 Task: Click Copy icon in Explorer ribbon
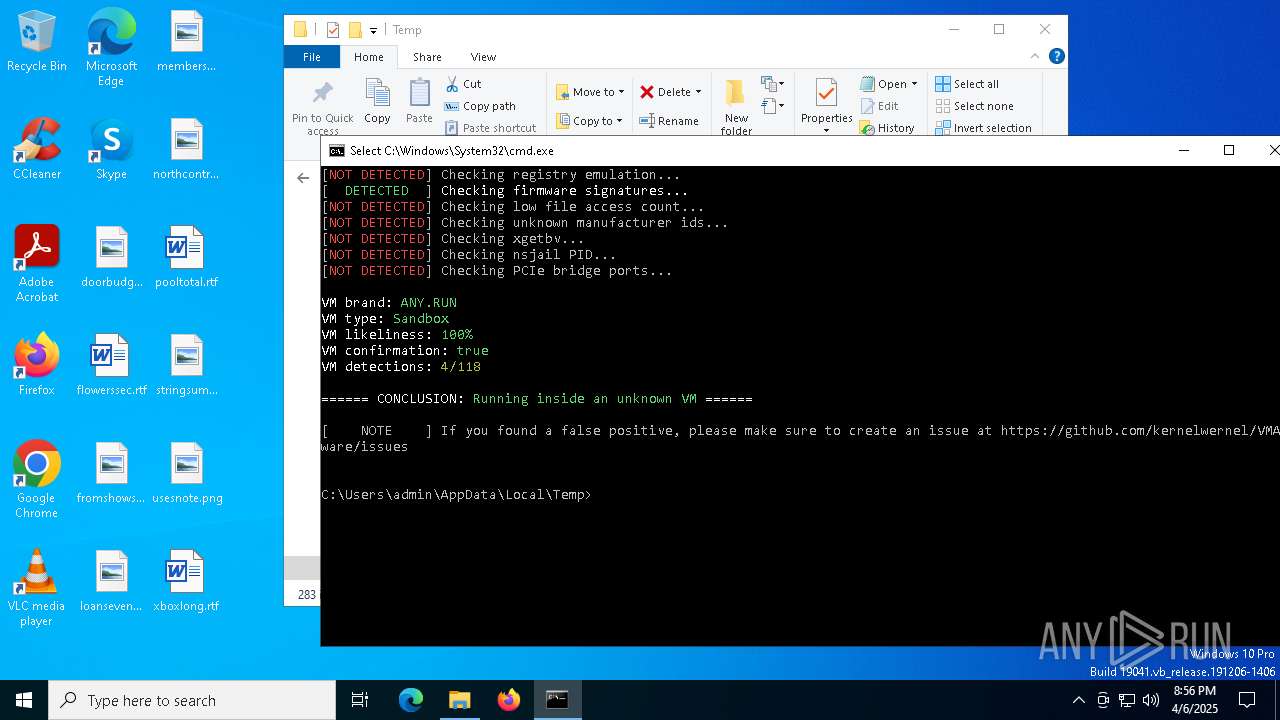click(377, 101)
